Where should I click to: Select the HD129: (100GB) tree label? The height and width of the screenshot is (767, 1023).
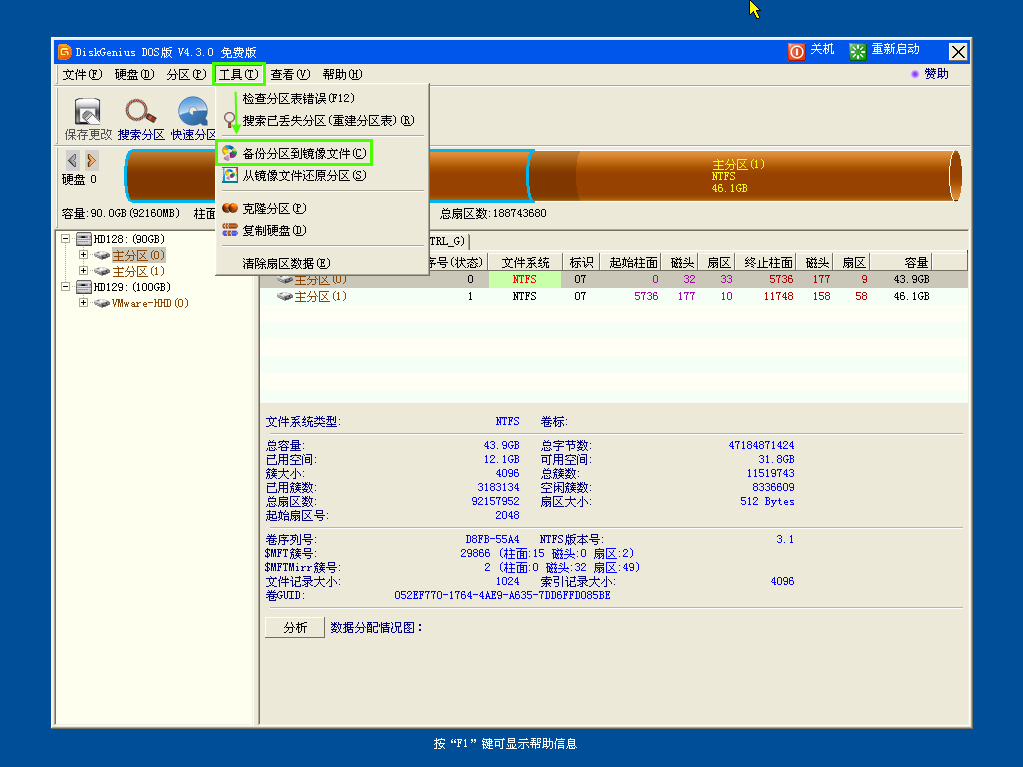pos(132,287)
